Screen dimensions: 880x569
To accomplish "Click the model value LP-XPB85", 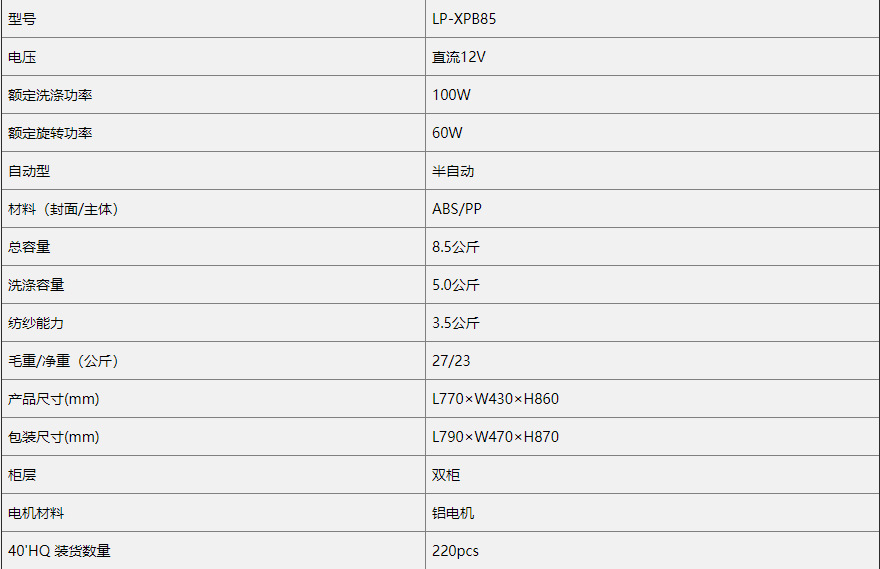I will point(464,19).
